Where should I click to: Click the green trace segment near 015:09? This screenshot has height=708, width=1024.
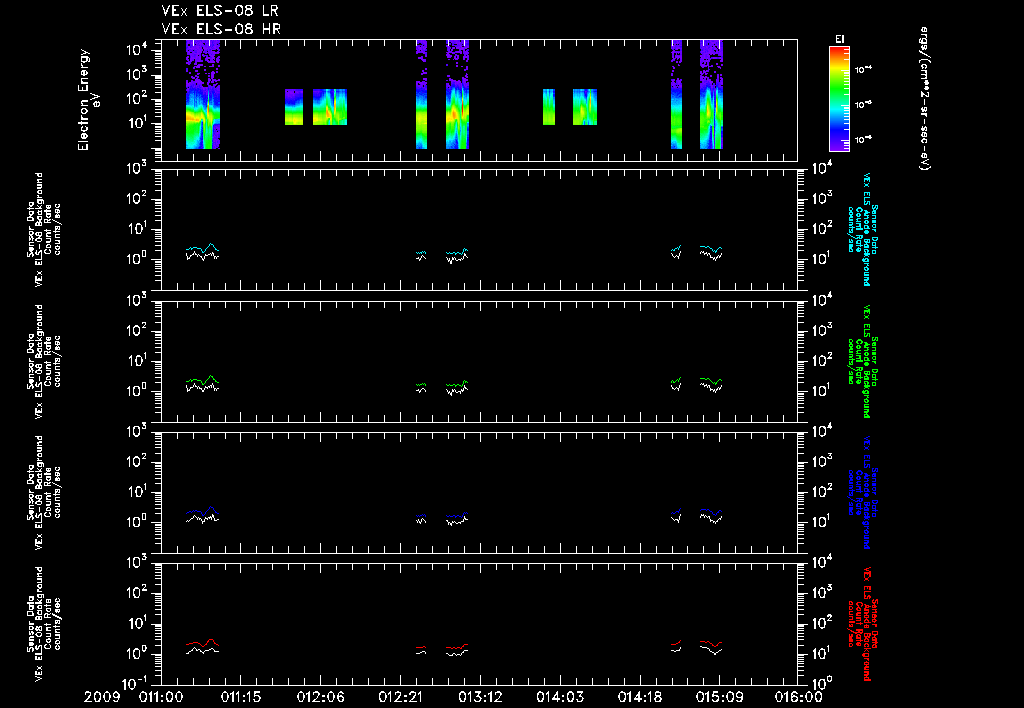tap(711, 380)
